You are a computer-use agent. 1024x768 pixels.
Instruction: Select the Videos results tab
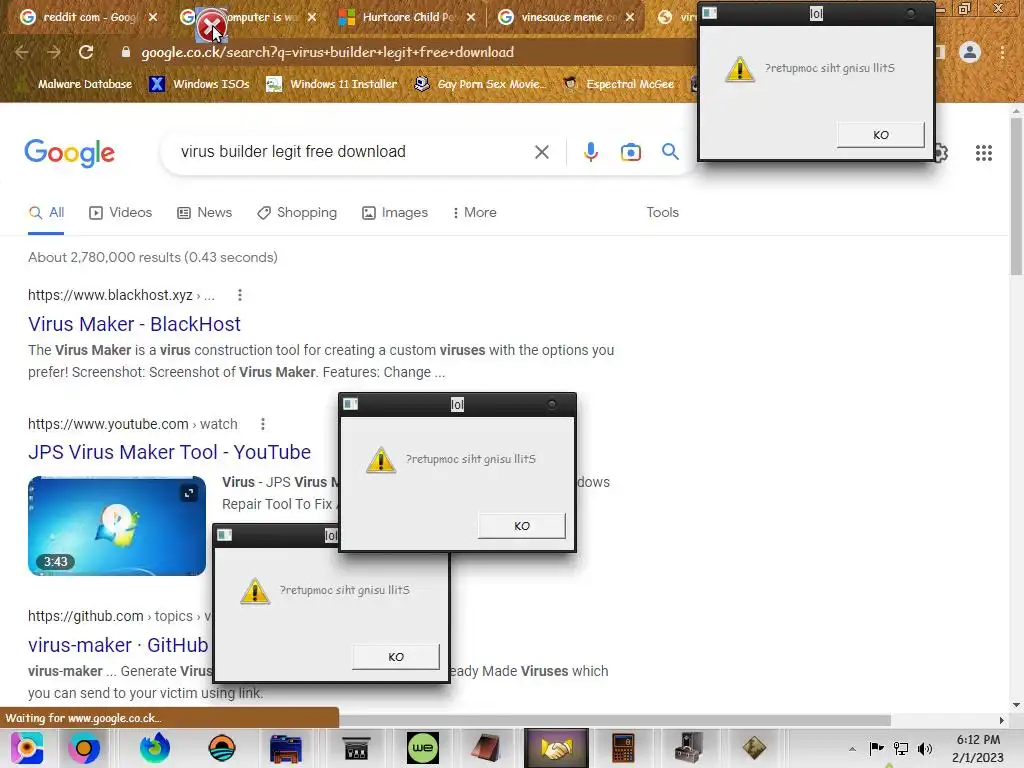pos(120,213)
